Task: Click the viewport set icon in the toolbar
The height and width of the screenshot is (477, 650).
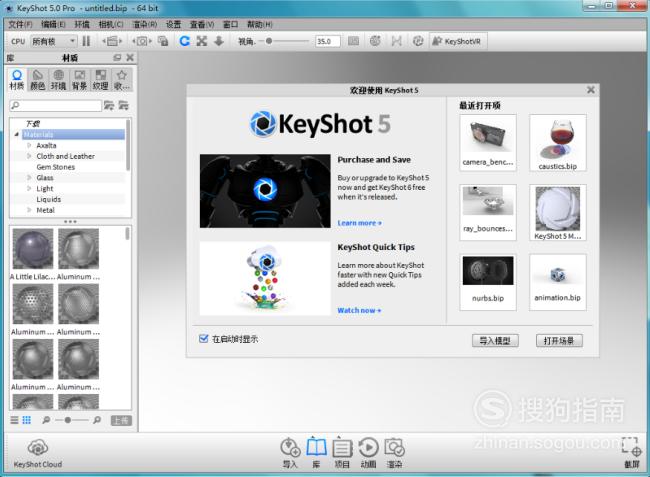Action: point(112,41)
